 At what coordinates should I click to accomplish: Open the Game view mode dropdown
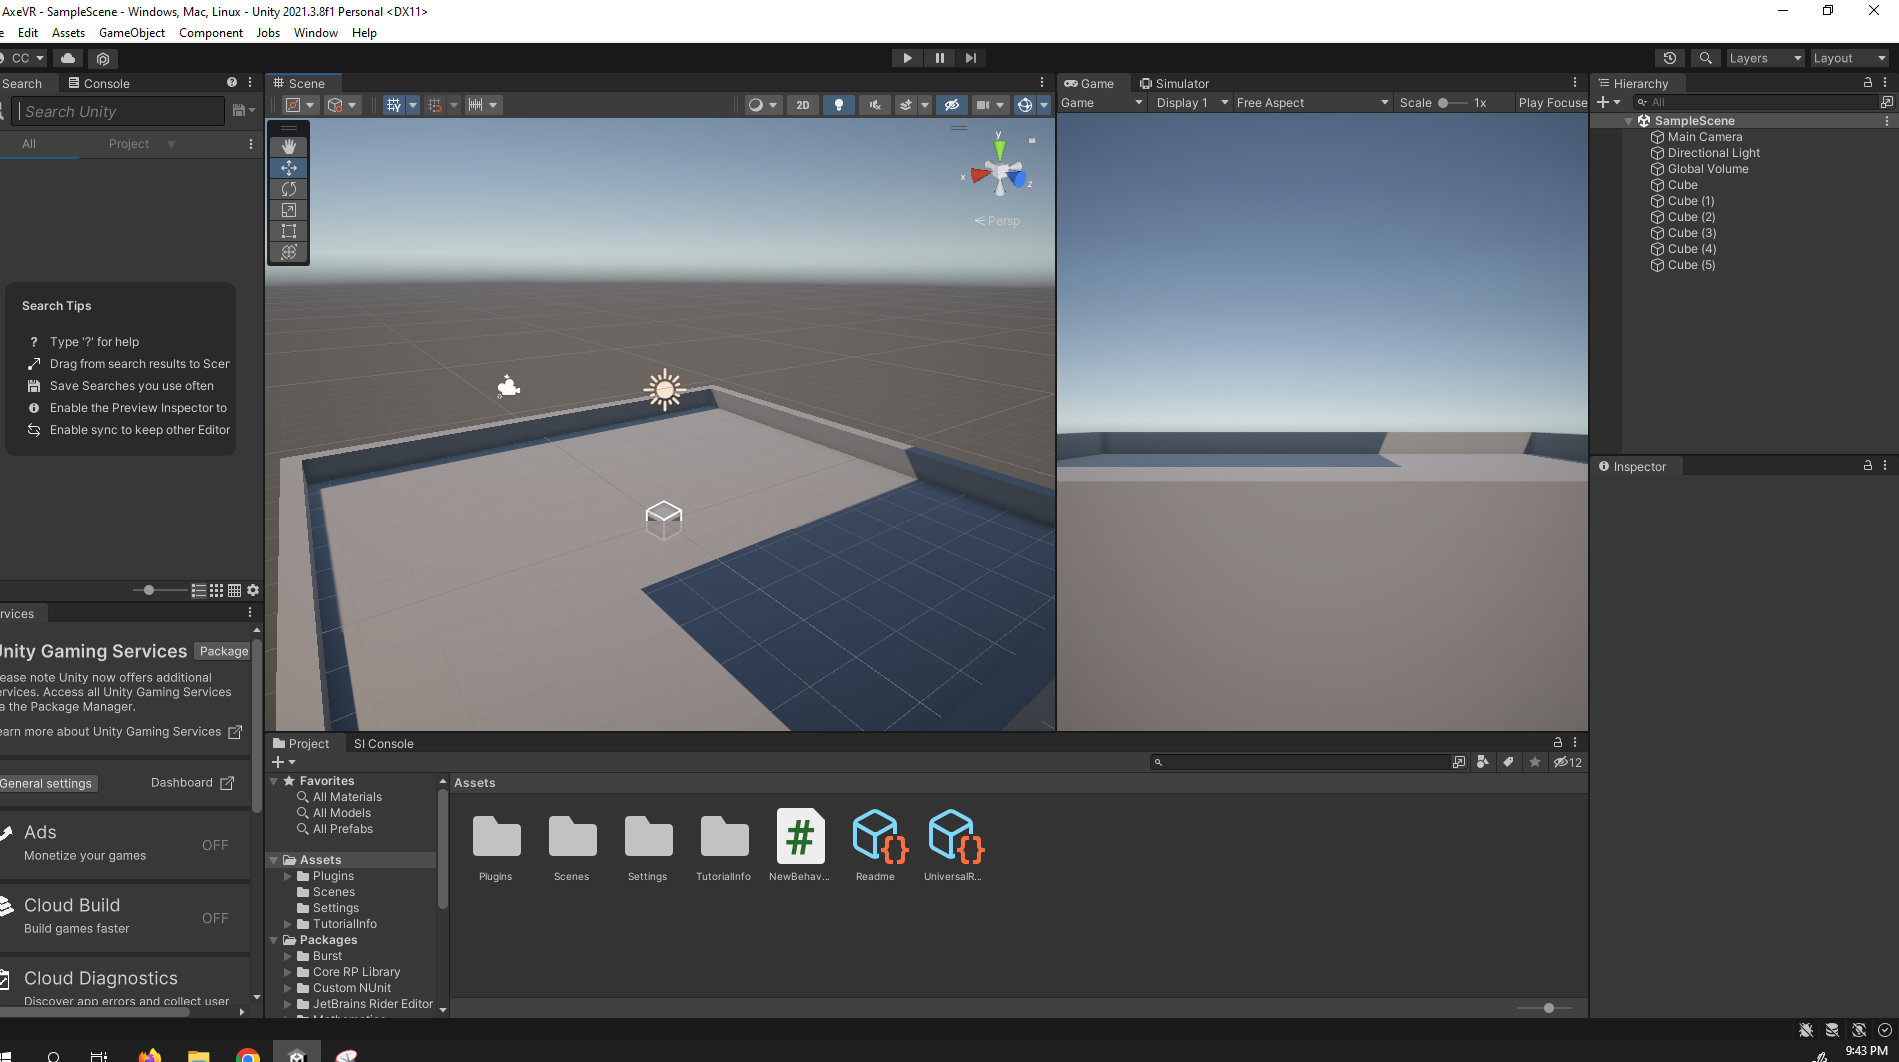point(1101,103)
